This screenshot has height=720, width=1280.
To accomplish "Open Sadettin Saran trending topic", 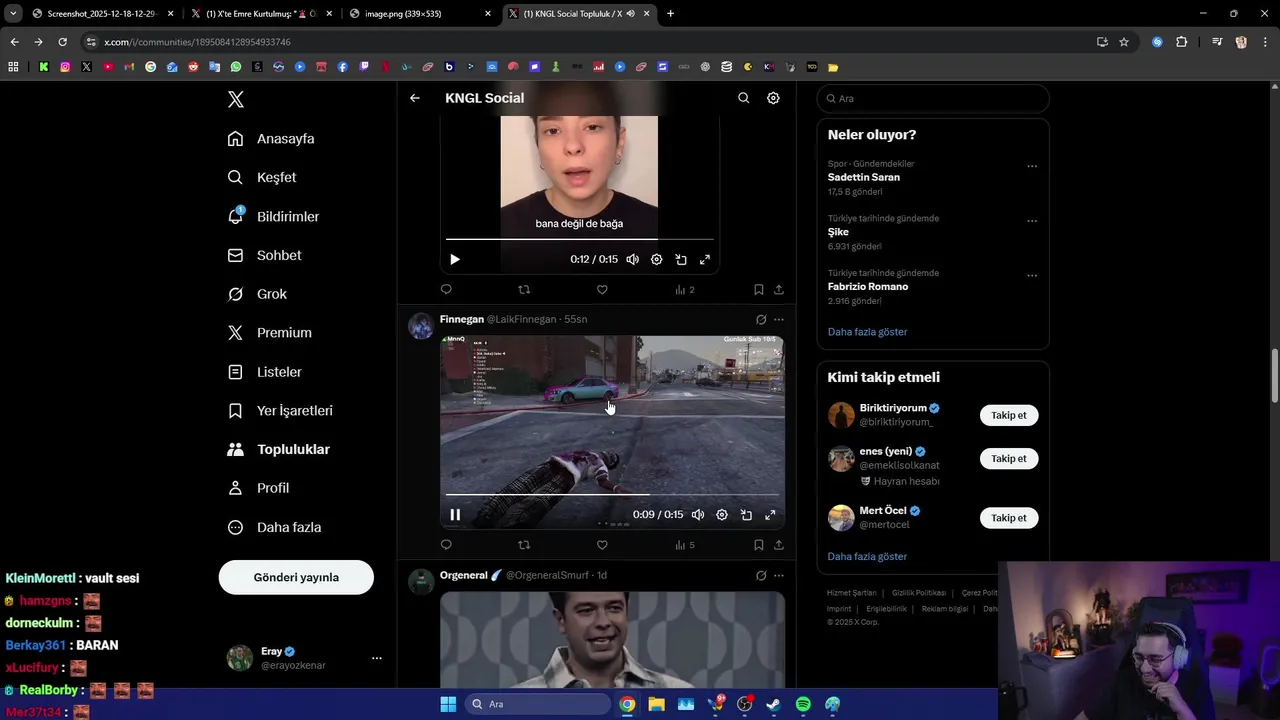I will point(864,177).
